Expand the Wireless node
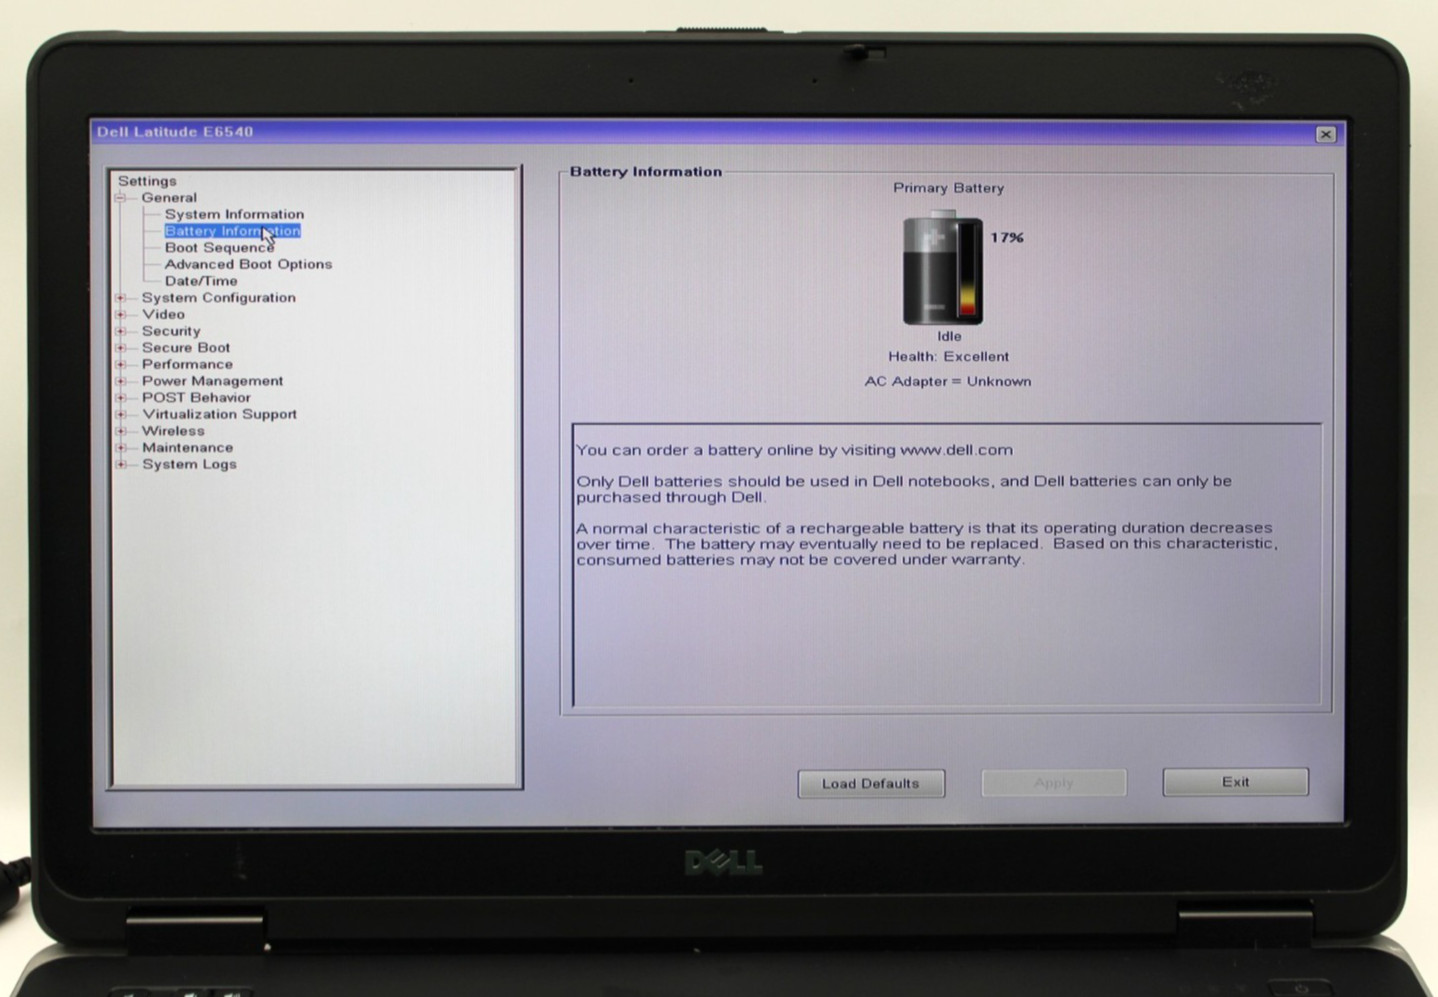The width and height of the screenshot is (1438, 997). [x=121, y=431]
